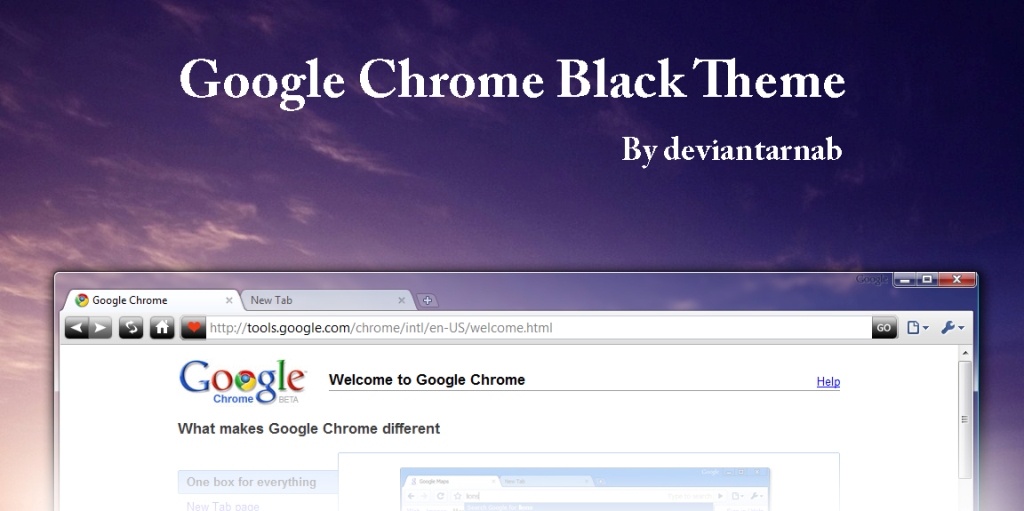The height and width of the screenshot is (511, 1024).
Task: Go forward with the right arrow button
Action: (101, 327)
